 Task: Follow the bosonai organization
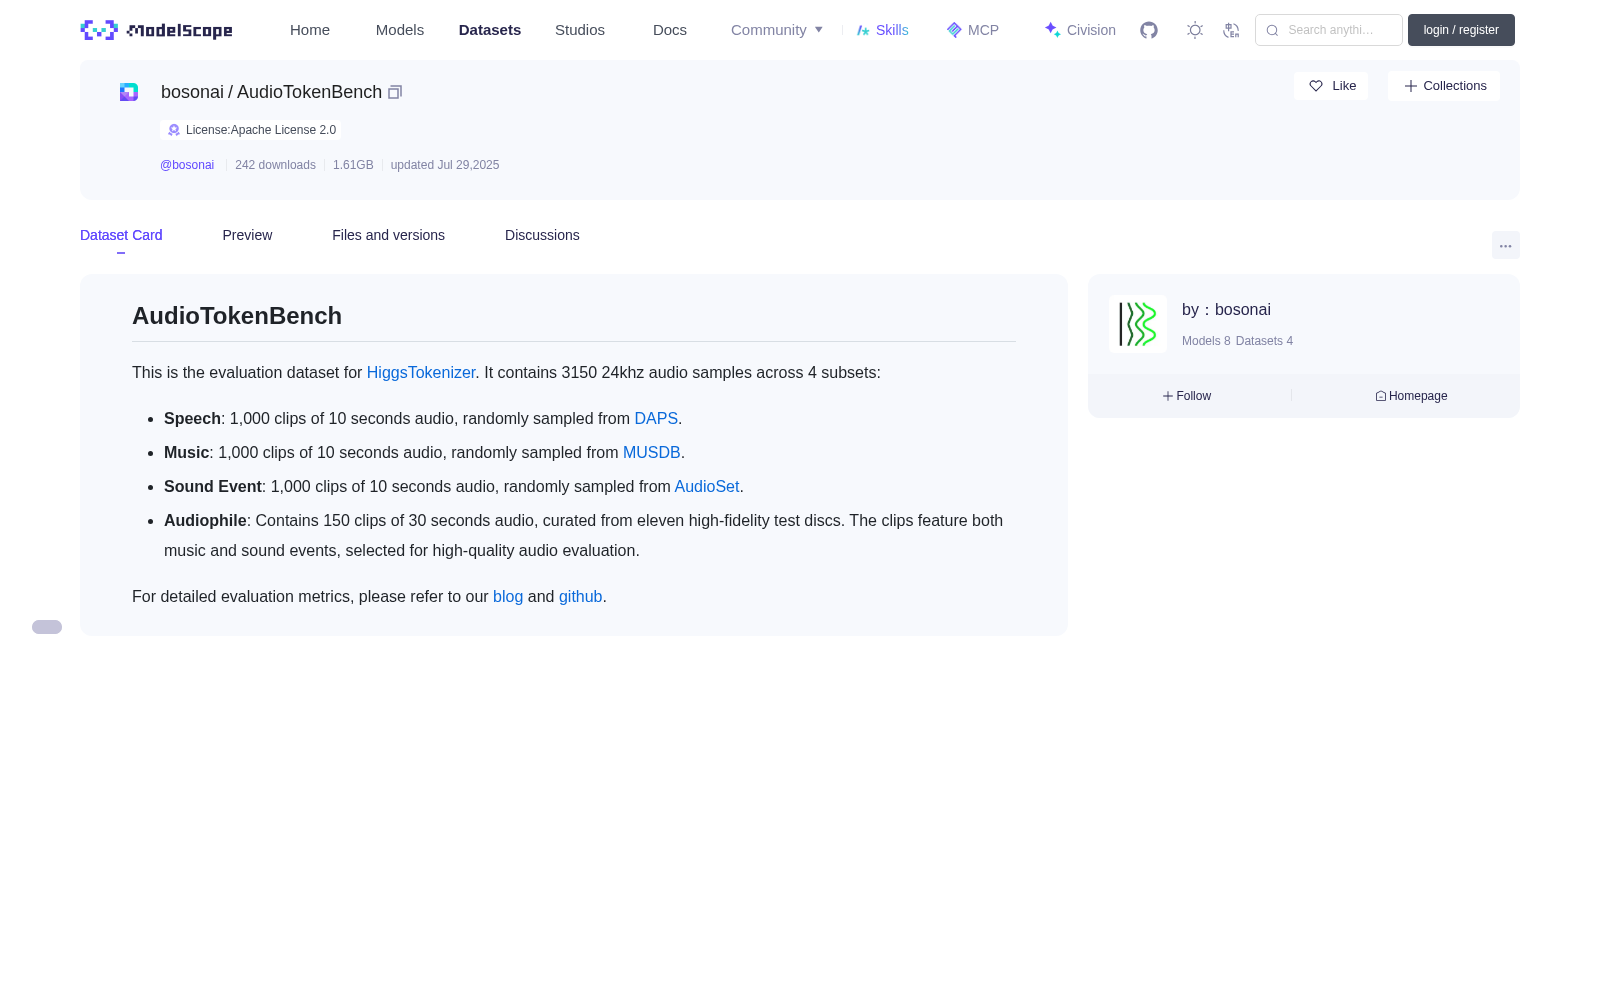click(1187, 396)
